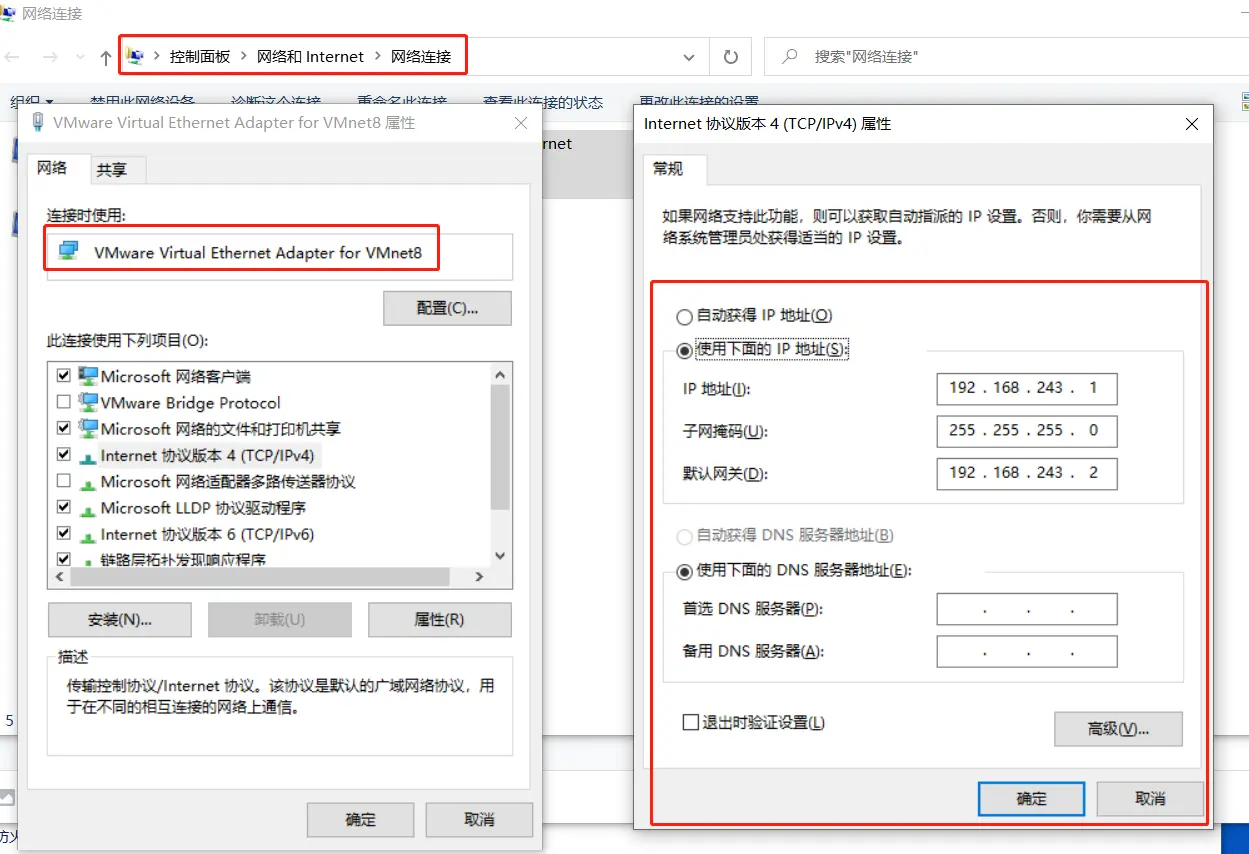Enable VMware Bridge Protocol checkbox
This screenshot has width=1249, height=854.
pos(64,402)
